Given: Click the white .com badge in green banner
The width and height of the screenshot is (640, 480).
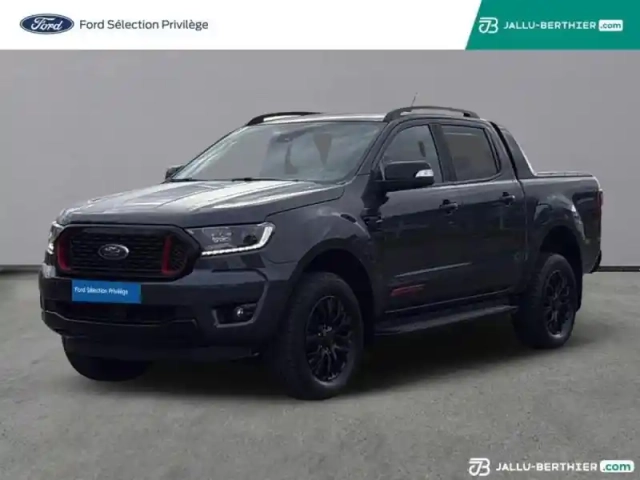Looking at the screenshot, I should (611, 25).
